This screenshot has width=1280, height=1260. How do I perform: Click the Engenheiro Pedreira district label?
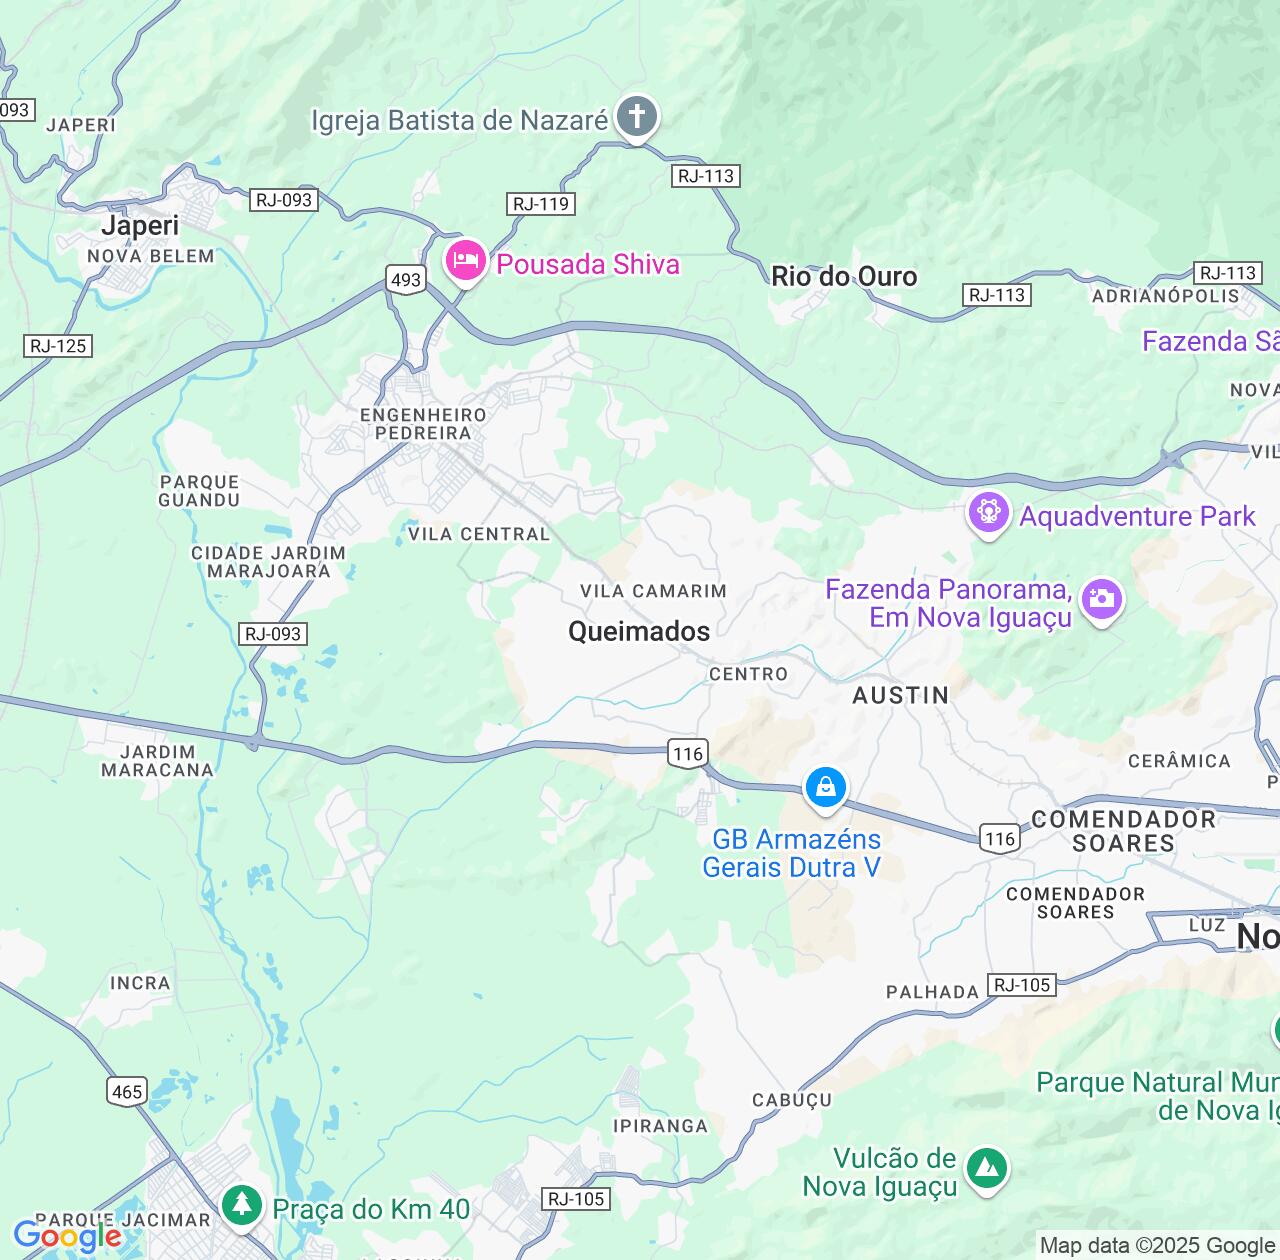pyautogui.click(x=423, y=424)
